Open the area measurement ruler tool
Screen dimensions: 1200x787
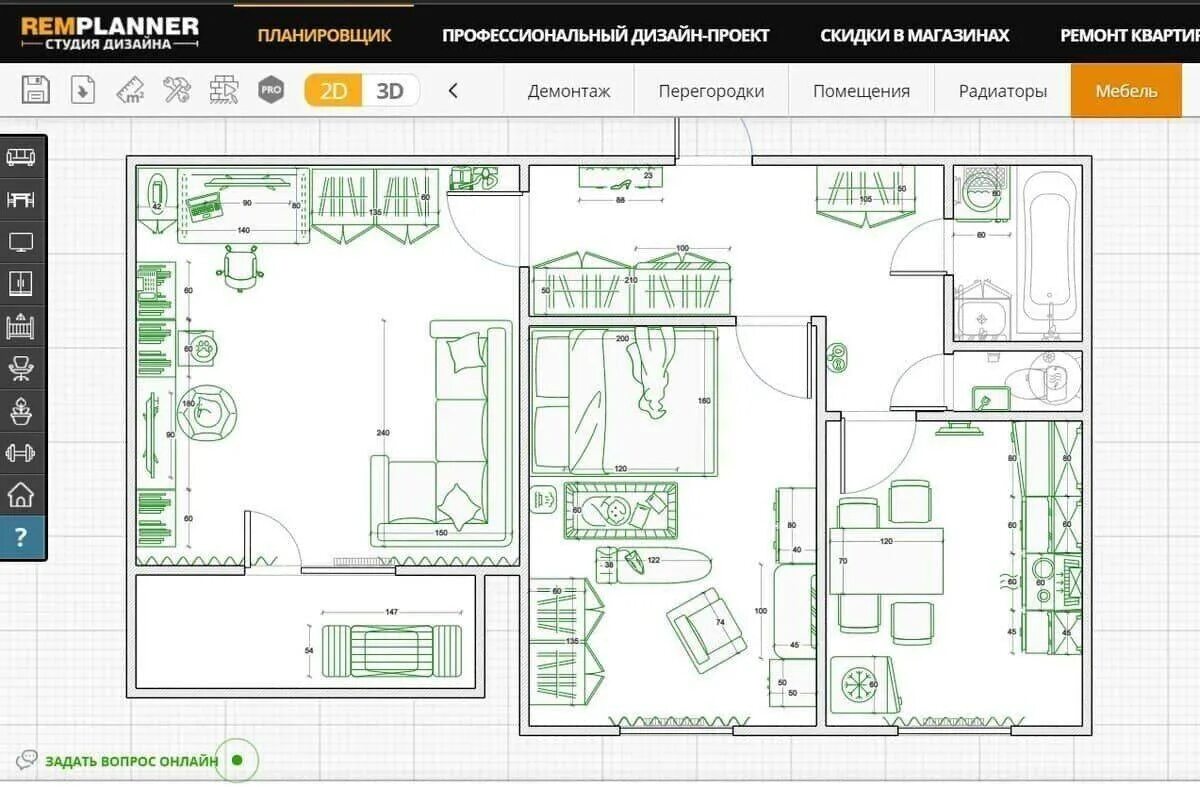130,90
